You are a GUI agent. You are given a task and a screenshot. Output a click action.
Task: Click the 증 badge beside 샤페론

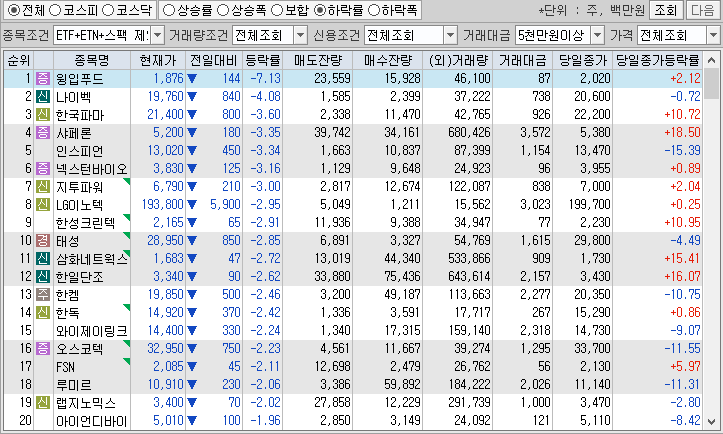[43, 132]
